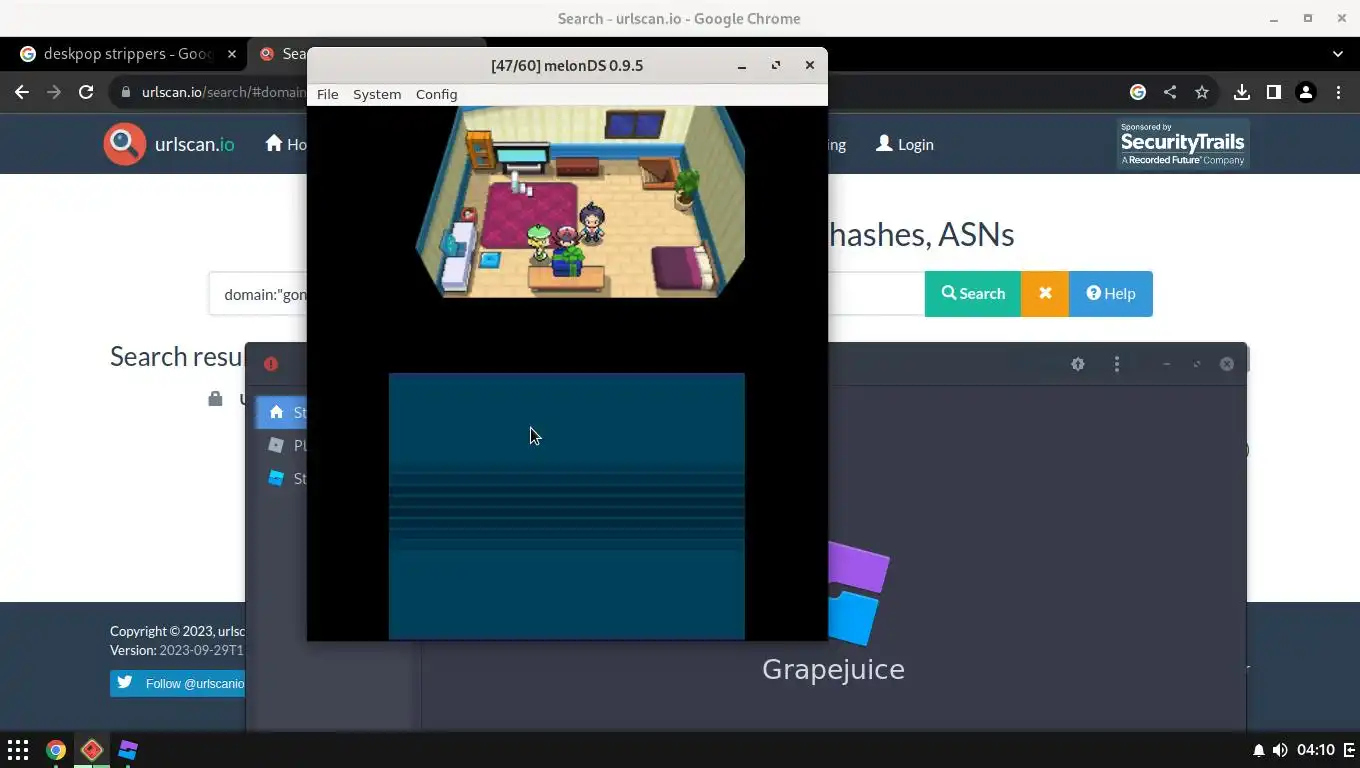The width and height of the screenshot is (1360, 768).
Task: Click the 04:10 clock
Action: coord(1316,750)
